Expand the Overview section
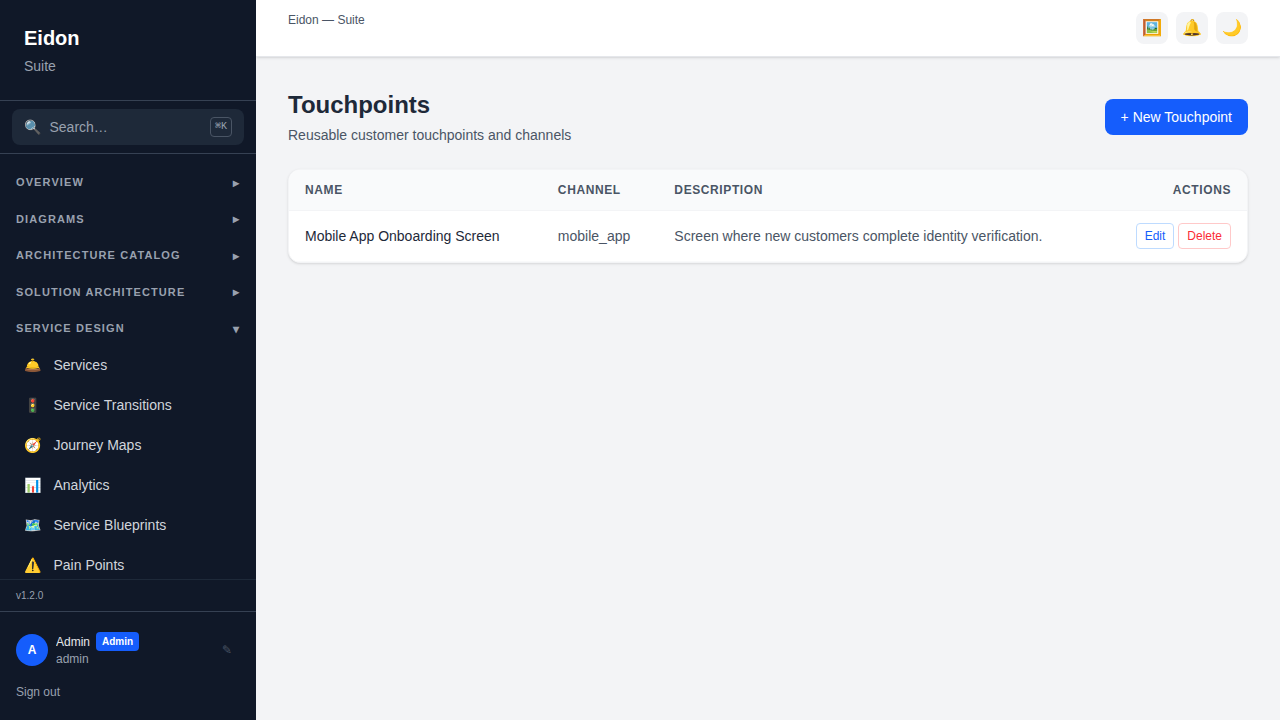 tap(128, 182)
